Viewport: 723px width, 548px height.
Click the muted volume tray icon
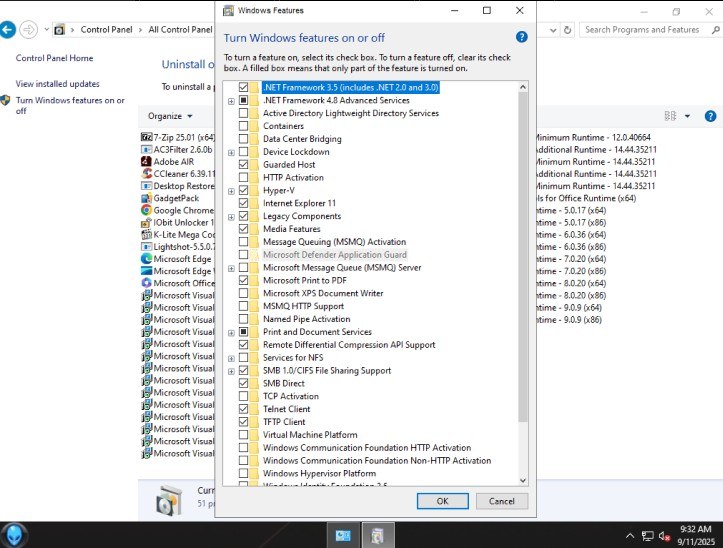tap(664, 536)
